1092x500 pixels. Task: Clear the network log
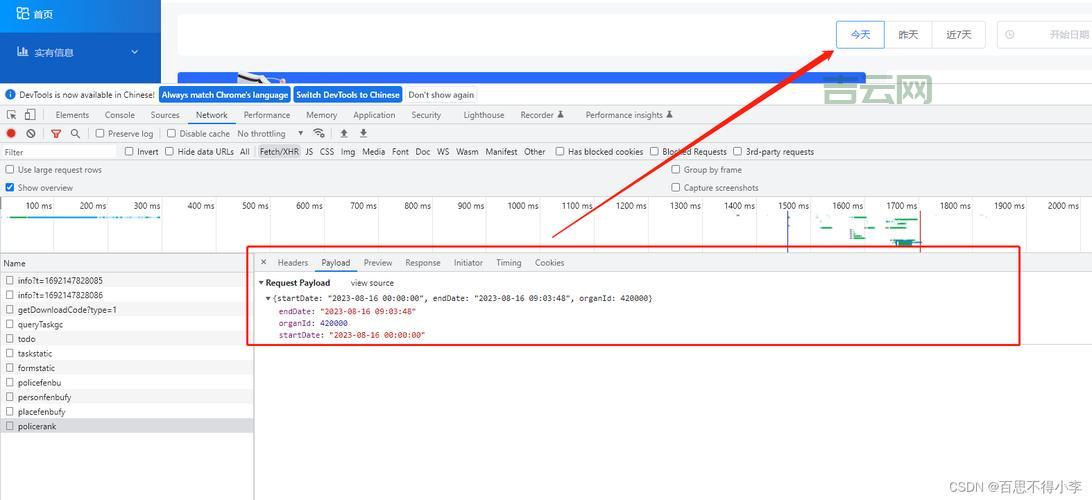coord(31,133)
